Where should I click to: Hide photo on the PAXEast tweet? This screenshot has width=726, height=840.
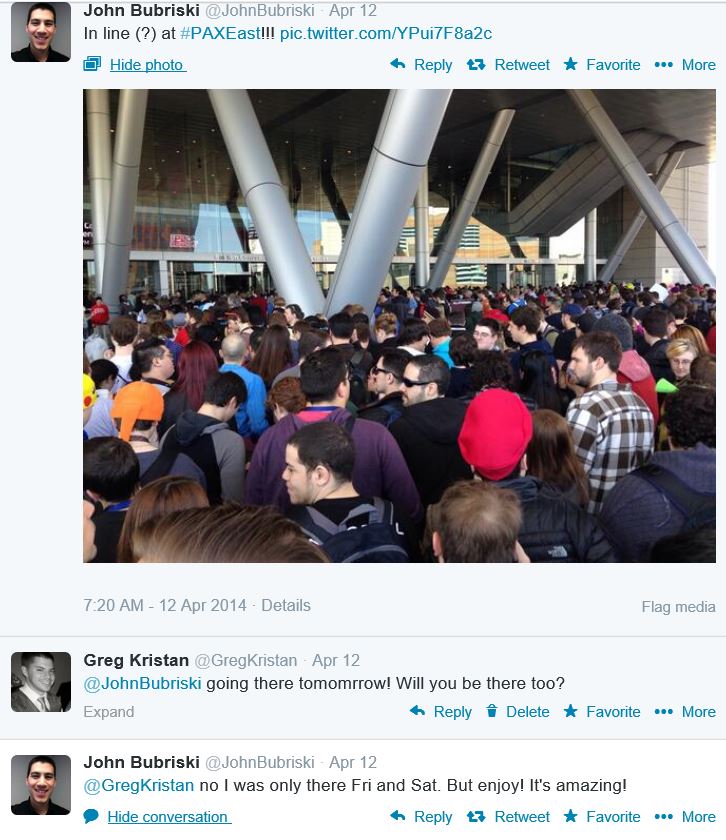[x=135, y=65]
